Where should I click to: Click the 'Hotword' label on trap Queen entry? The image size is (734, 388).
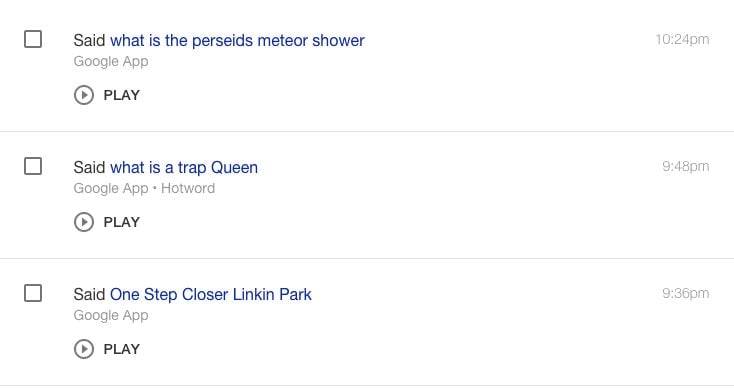pos(188,188)
